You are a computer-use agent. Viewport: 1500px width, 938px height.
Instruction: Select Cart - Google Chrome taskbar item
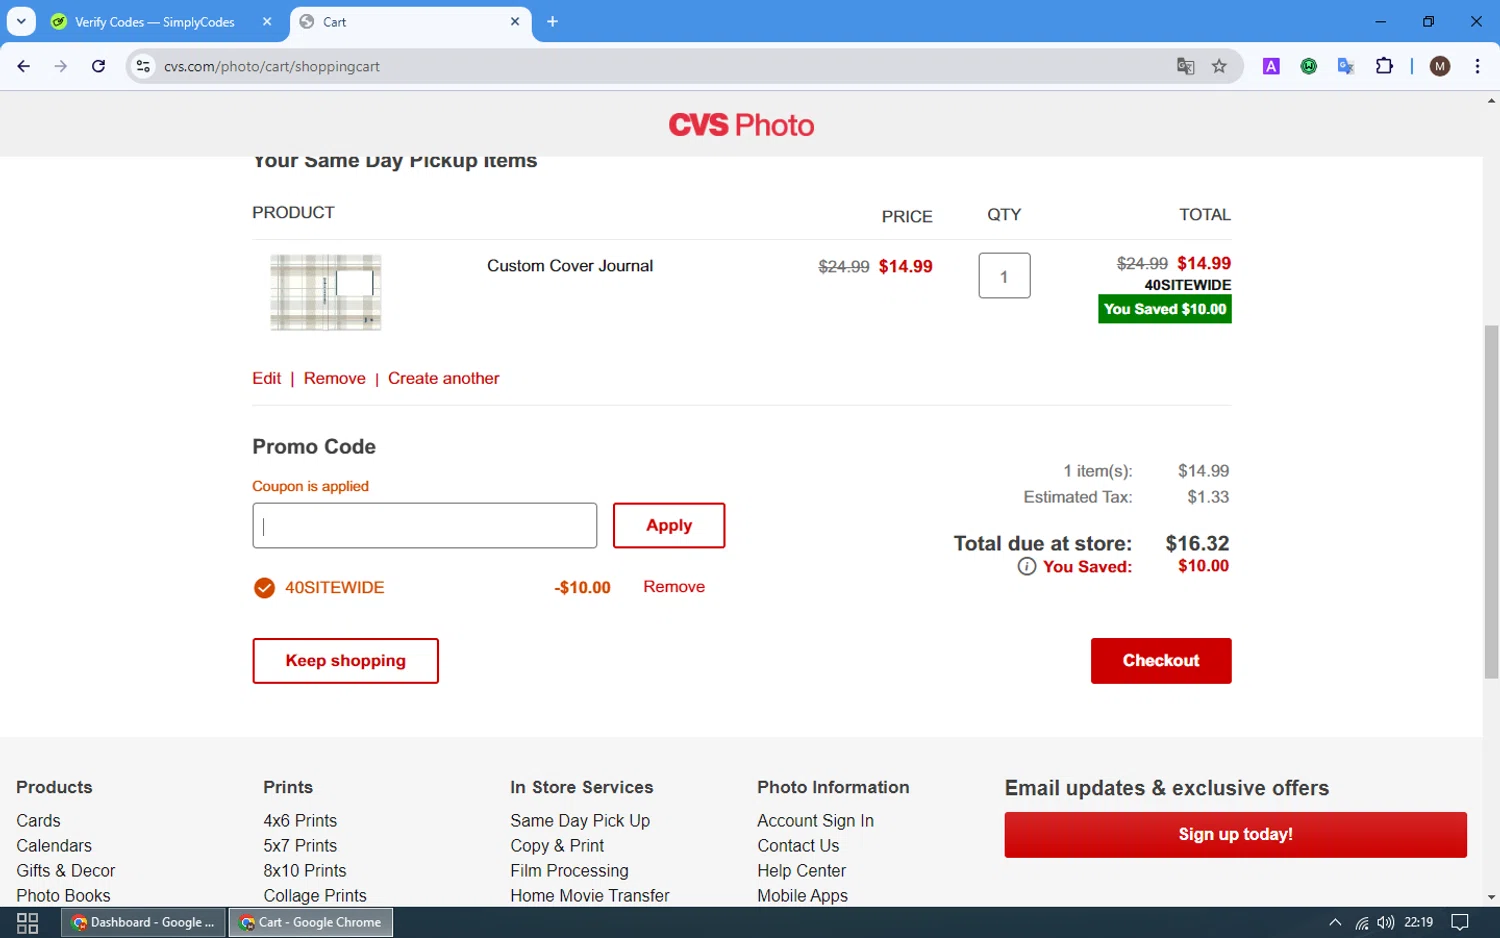[311, 922]
